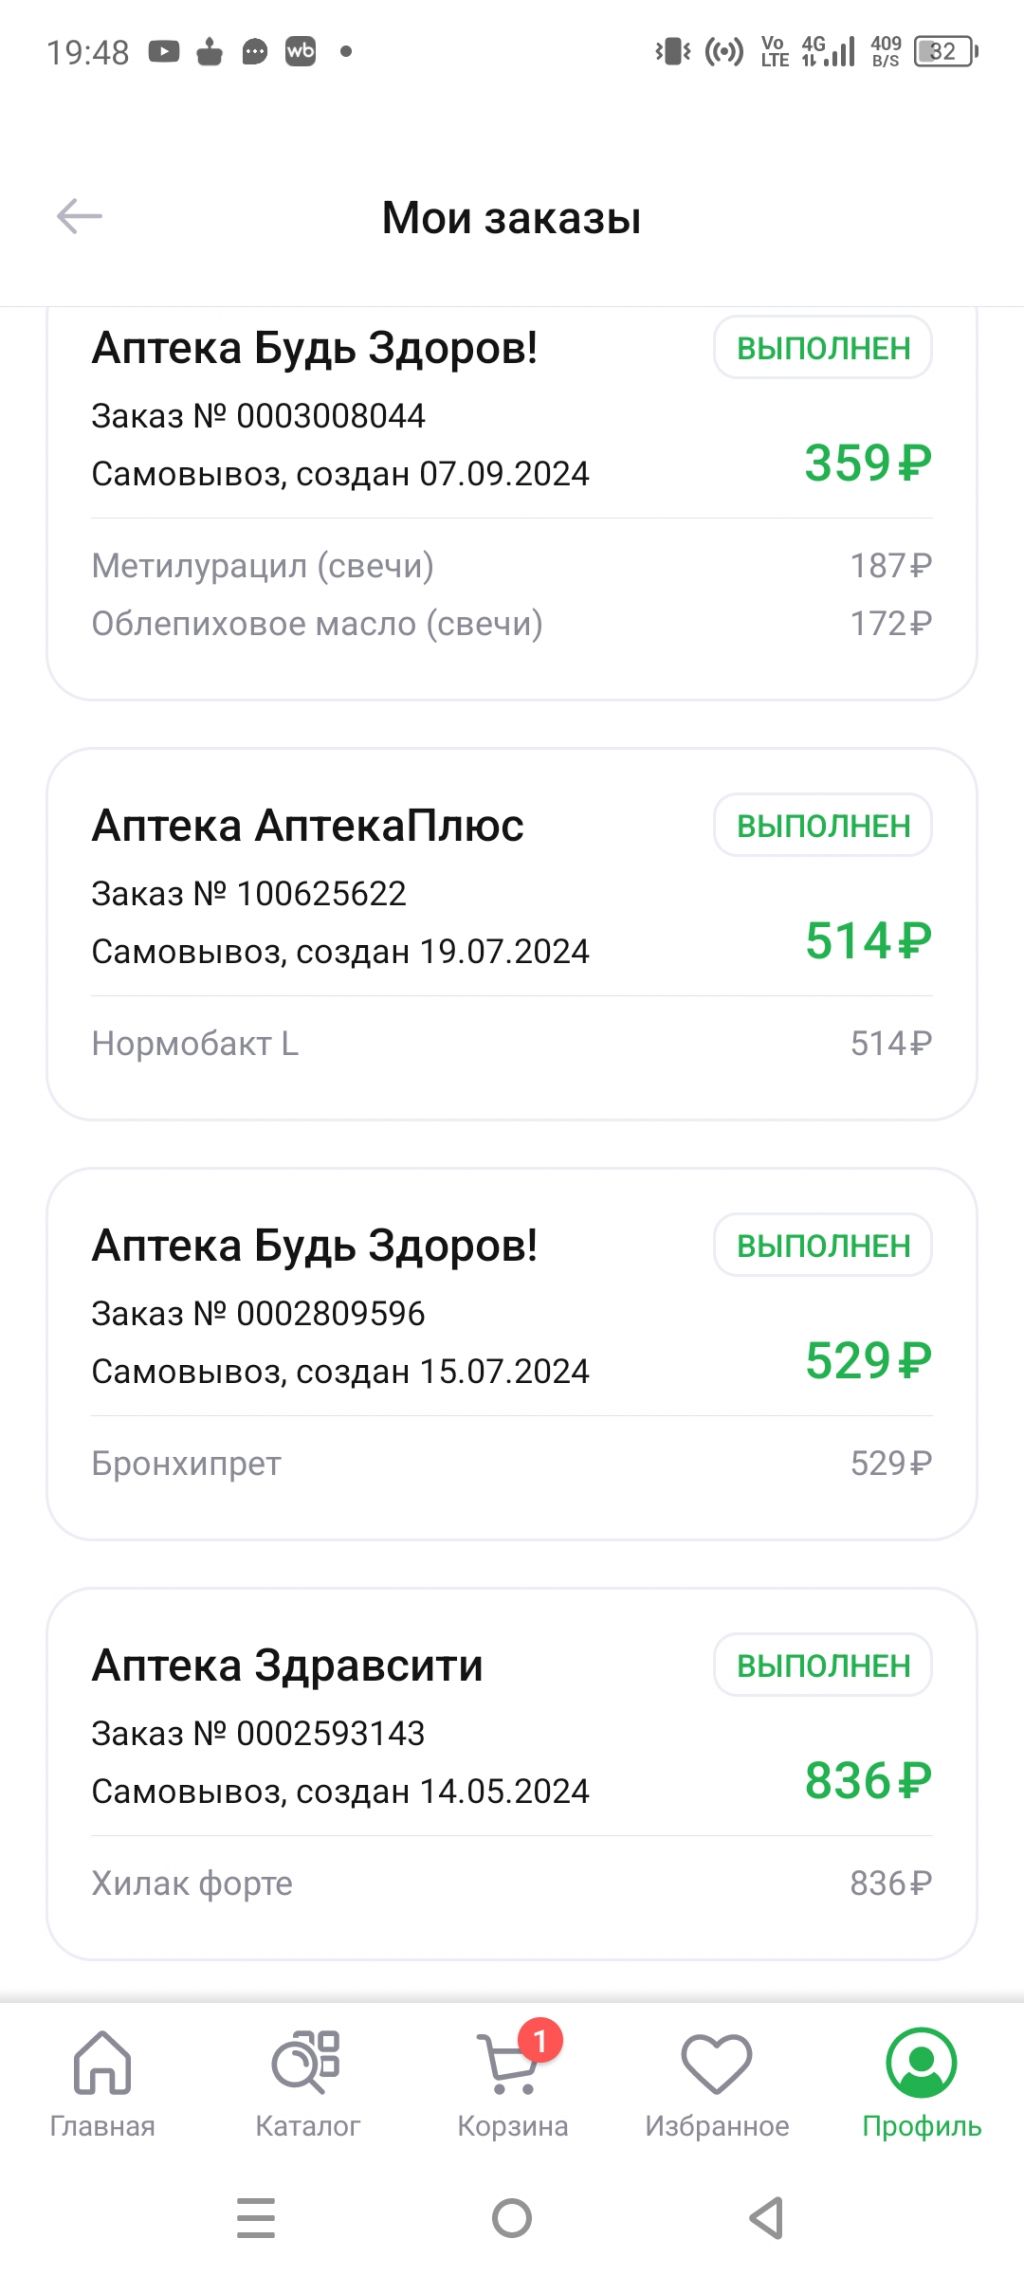
Task: Tap the back arrow icon
Action: tap(80, 216)
